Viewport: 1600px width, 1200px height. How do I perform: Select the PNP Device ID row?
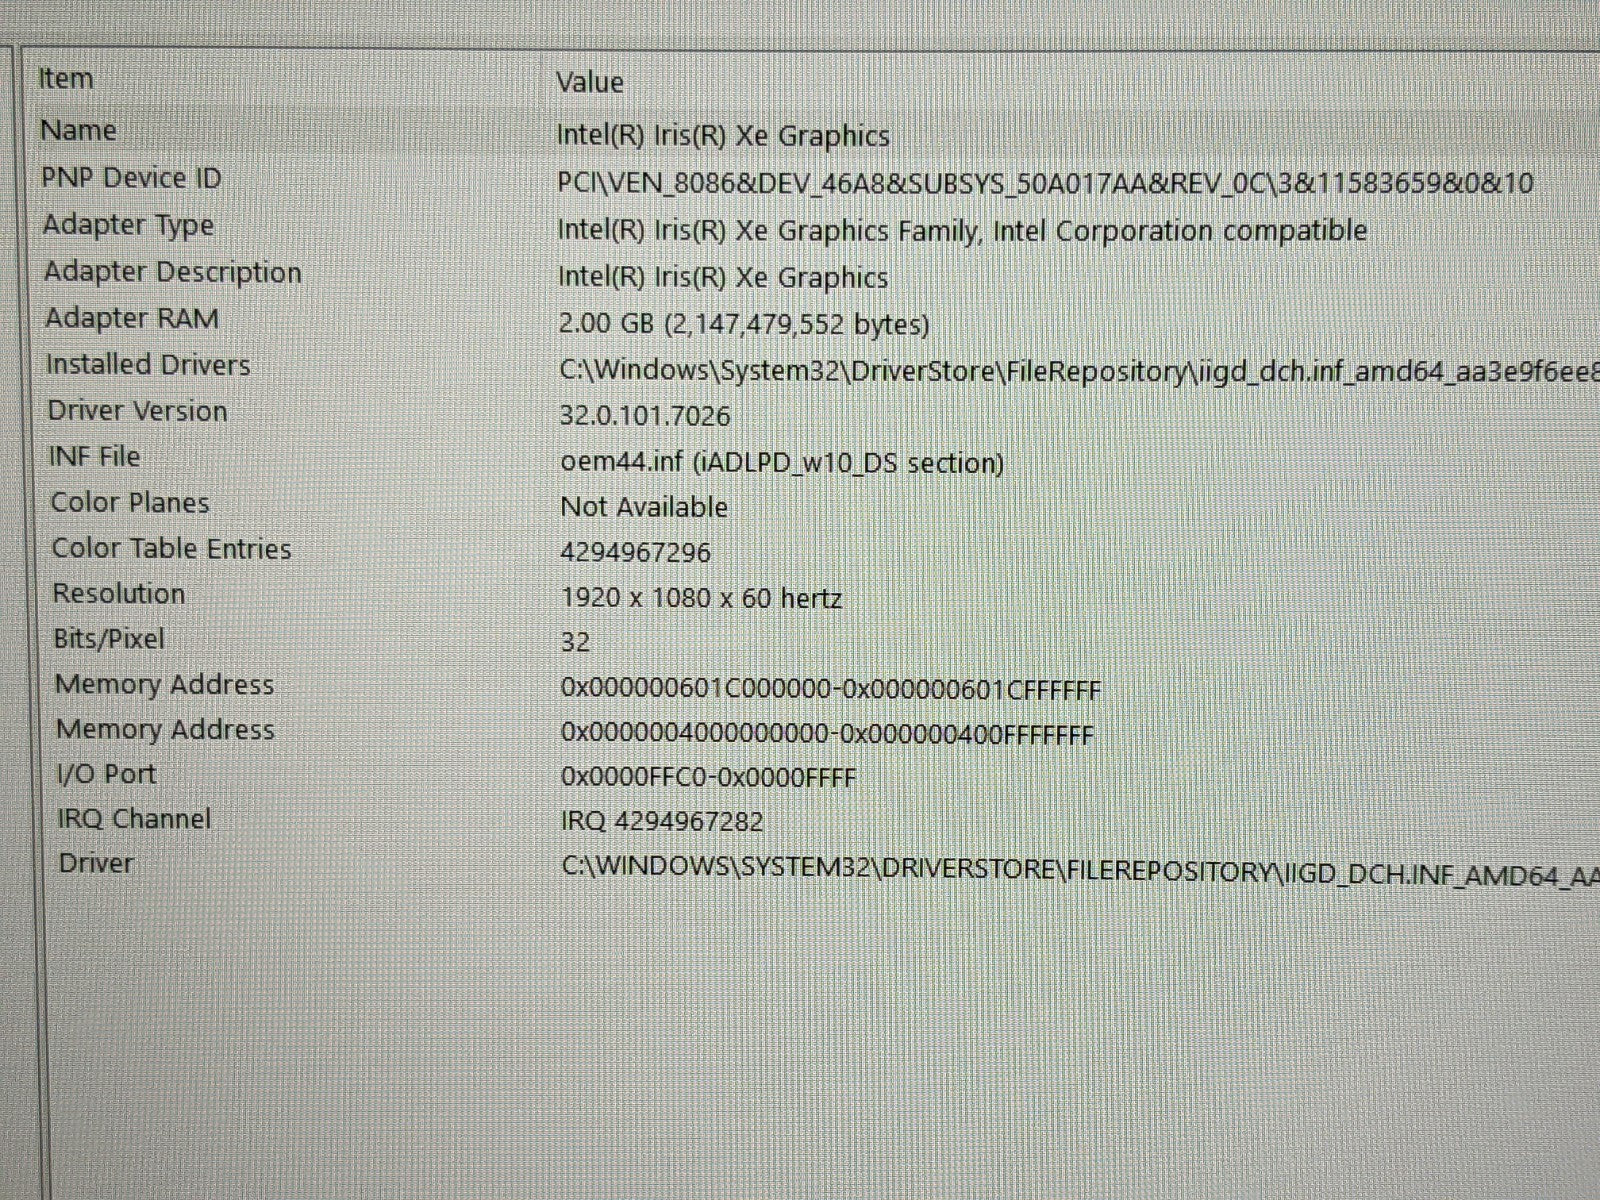coord(131,179)
